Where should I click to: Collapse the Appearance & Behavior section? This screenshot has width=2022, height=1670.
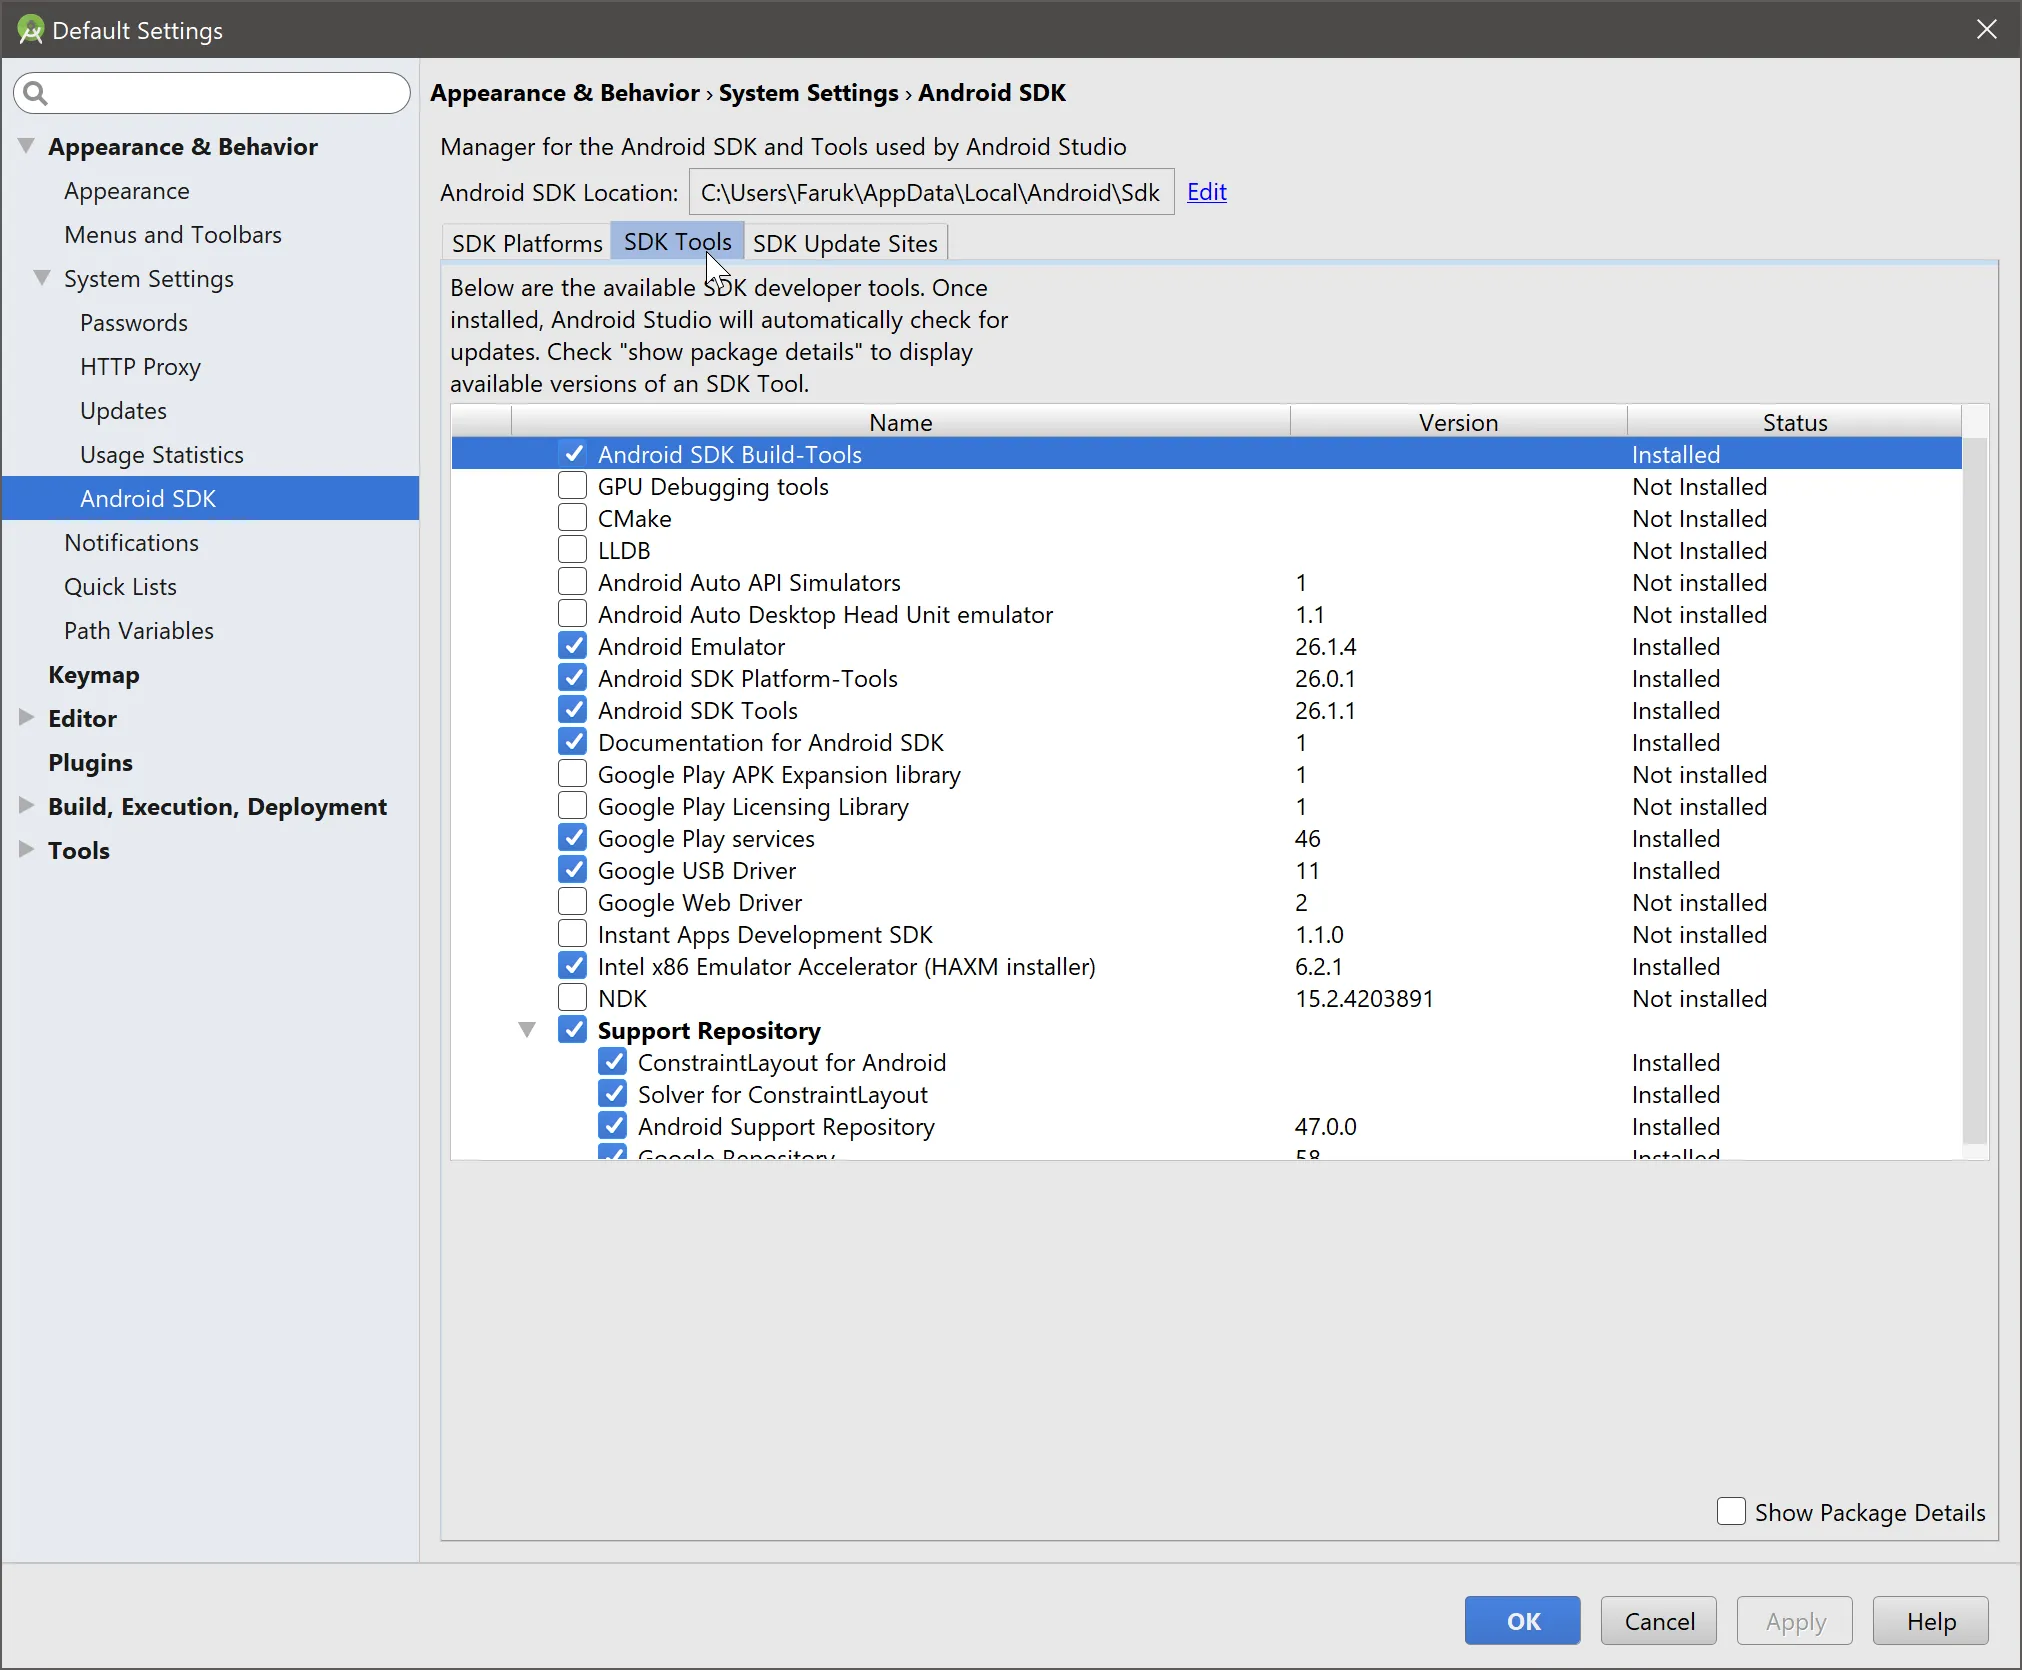pos(25,146)
